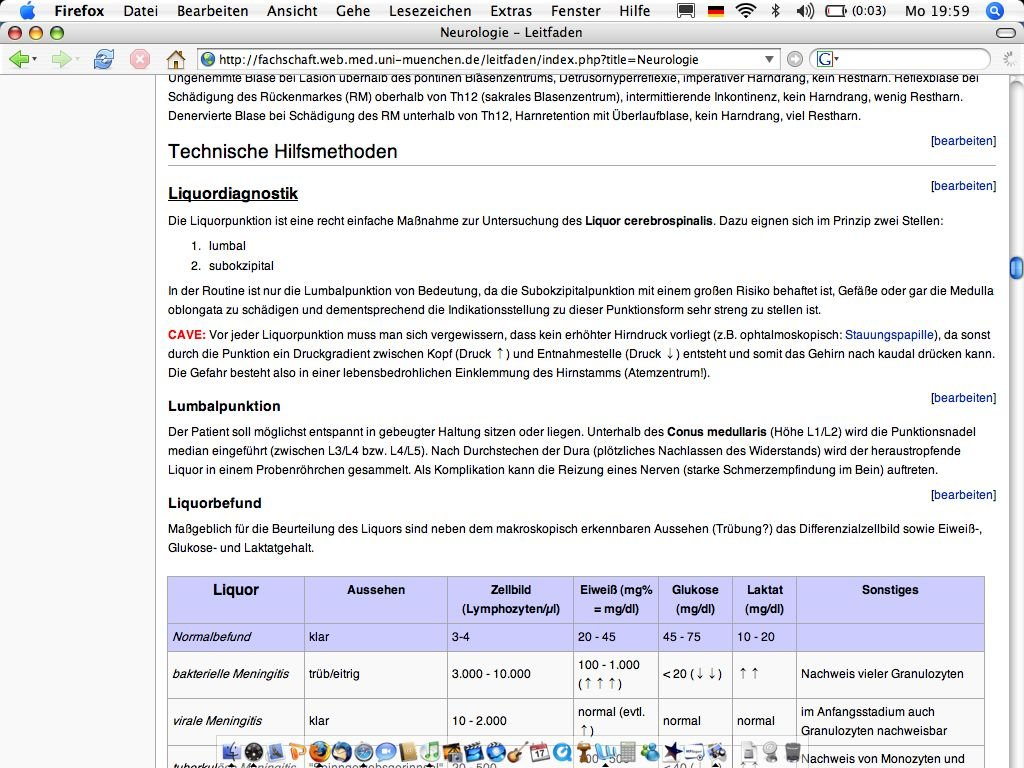Click the Back navigation arrow
1024x768 pixels.
tap(18, 59)
